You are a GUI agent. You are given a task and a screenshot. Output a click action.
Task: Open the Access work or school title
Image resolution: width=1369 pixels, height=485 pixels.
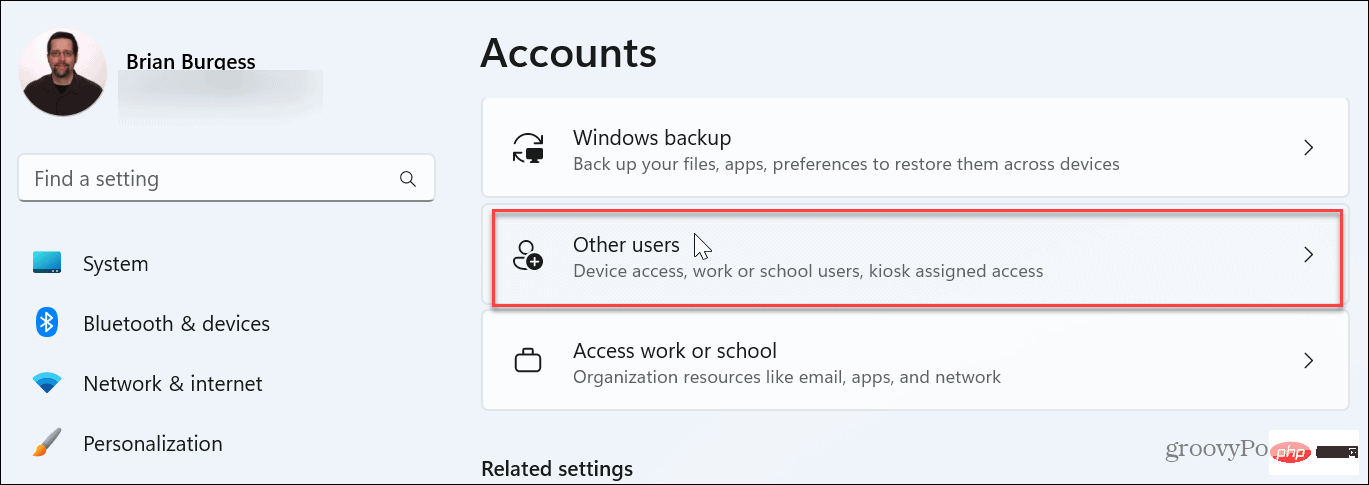click(x=675, y=351)
